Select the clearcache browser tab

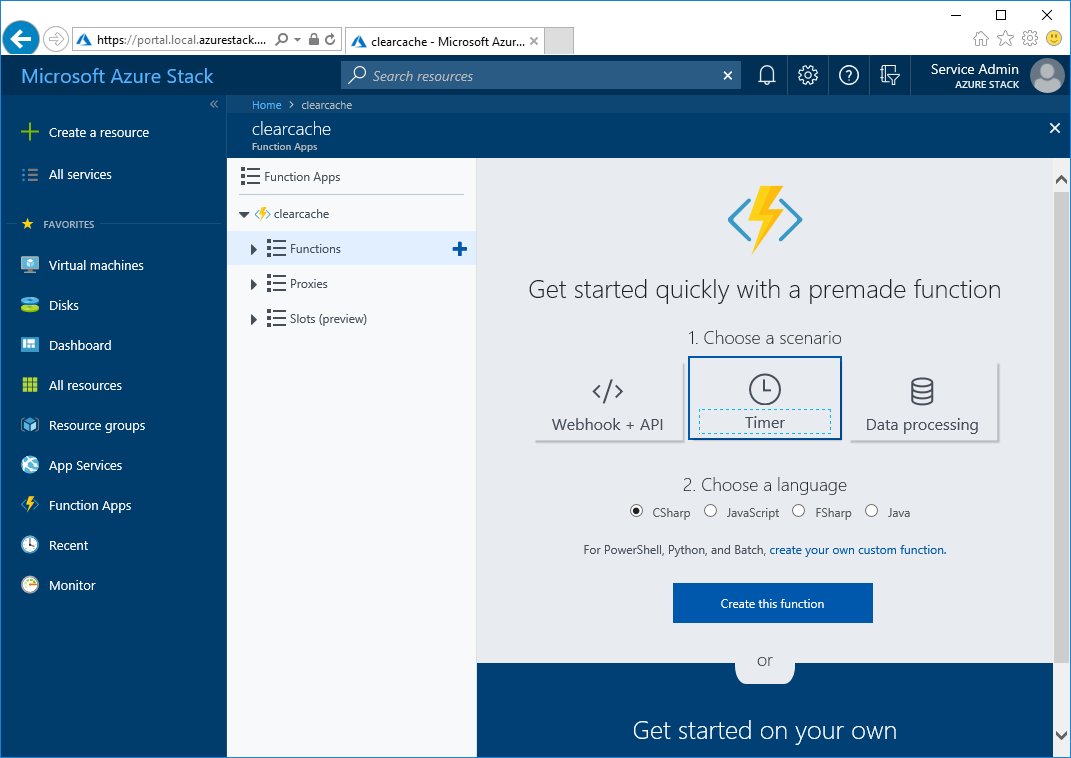click(447, 42)
